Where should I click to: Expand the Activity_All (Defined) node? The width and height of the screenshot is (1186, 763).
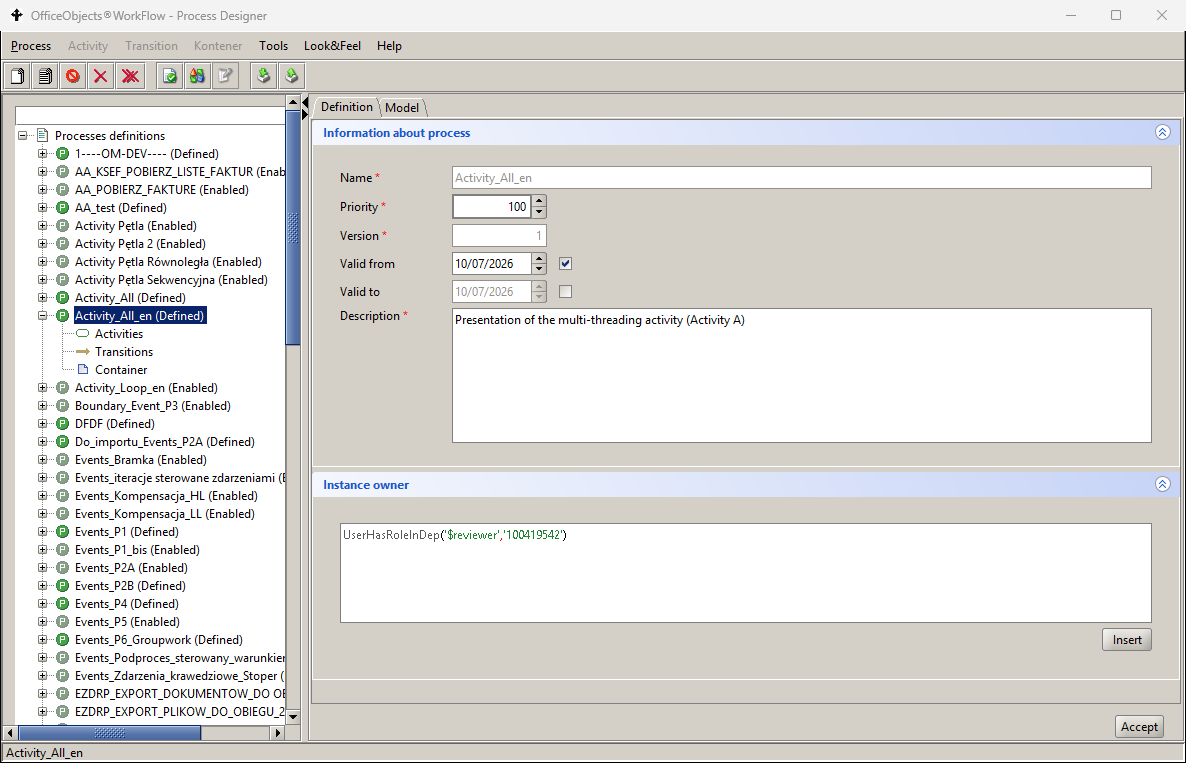point(43,298)
